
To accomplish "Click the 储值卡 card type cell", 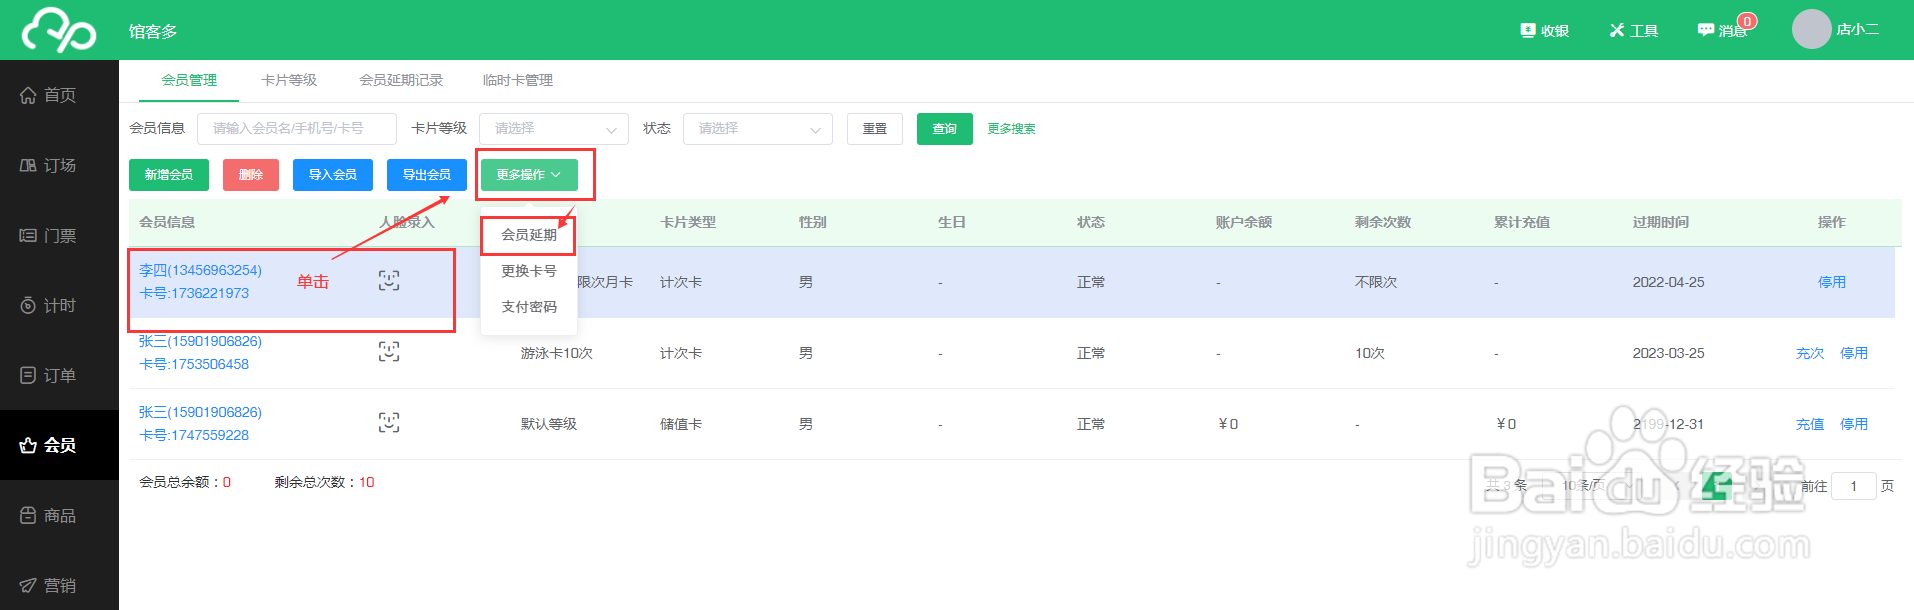I will click(x=681, y=425).
